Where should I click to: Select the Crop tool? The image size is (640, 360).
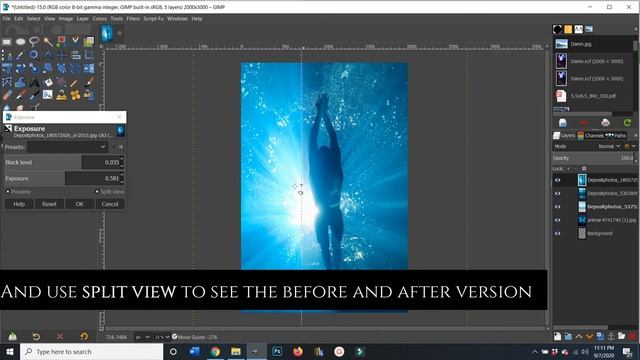click(89, 55)
